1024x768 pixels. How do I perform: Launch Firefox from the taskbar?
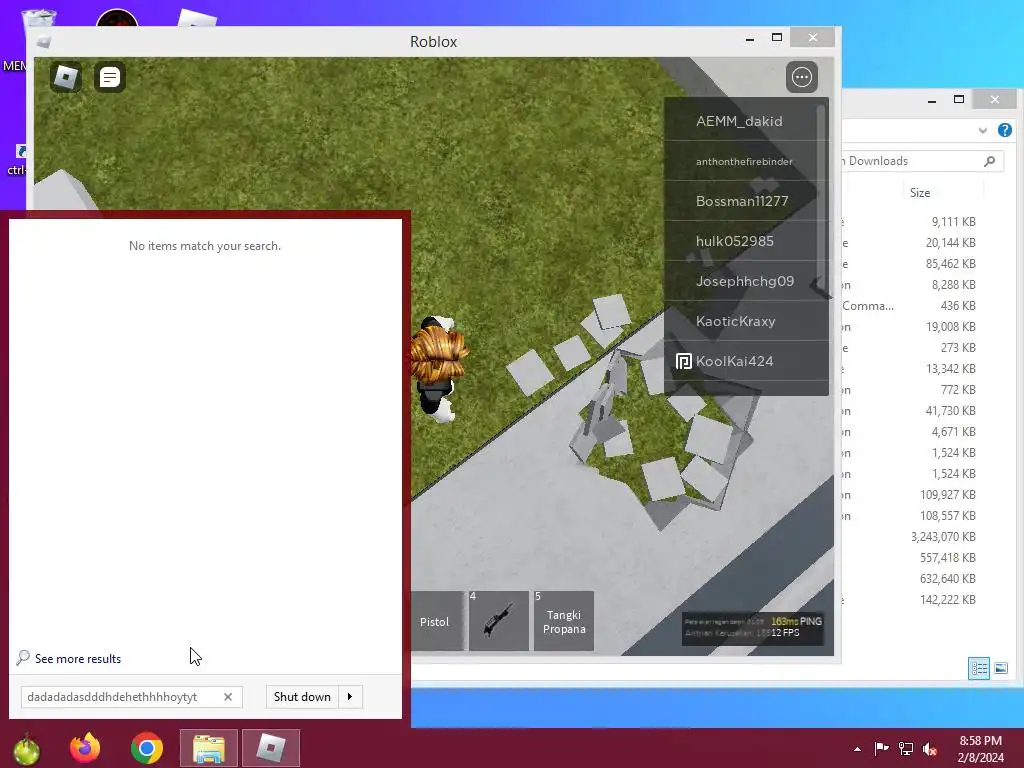[x=86, y=748]
